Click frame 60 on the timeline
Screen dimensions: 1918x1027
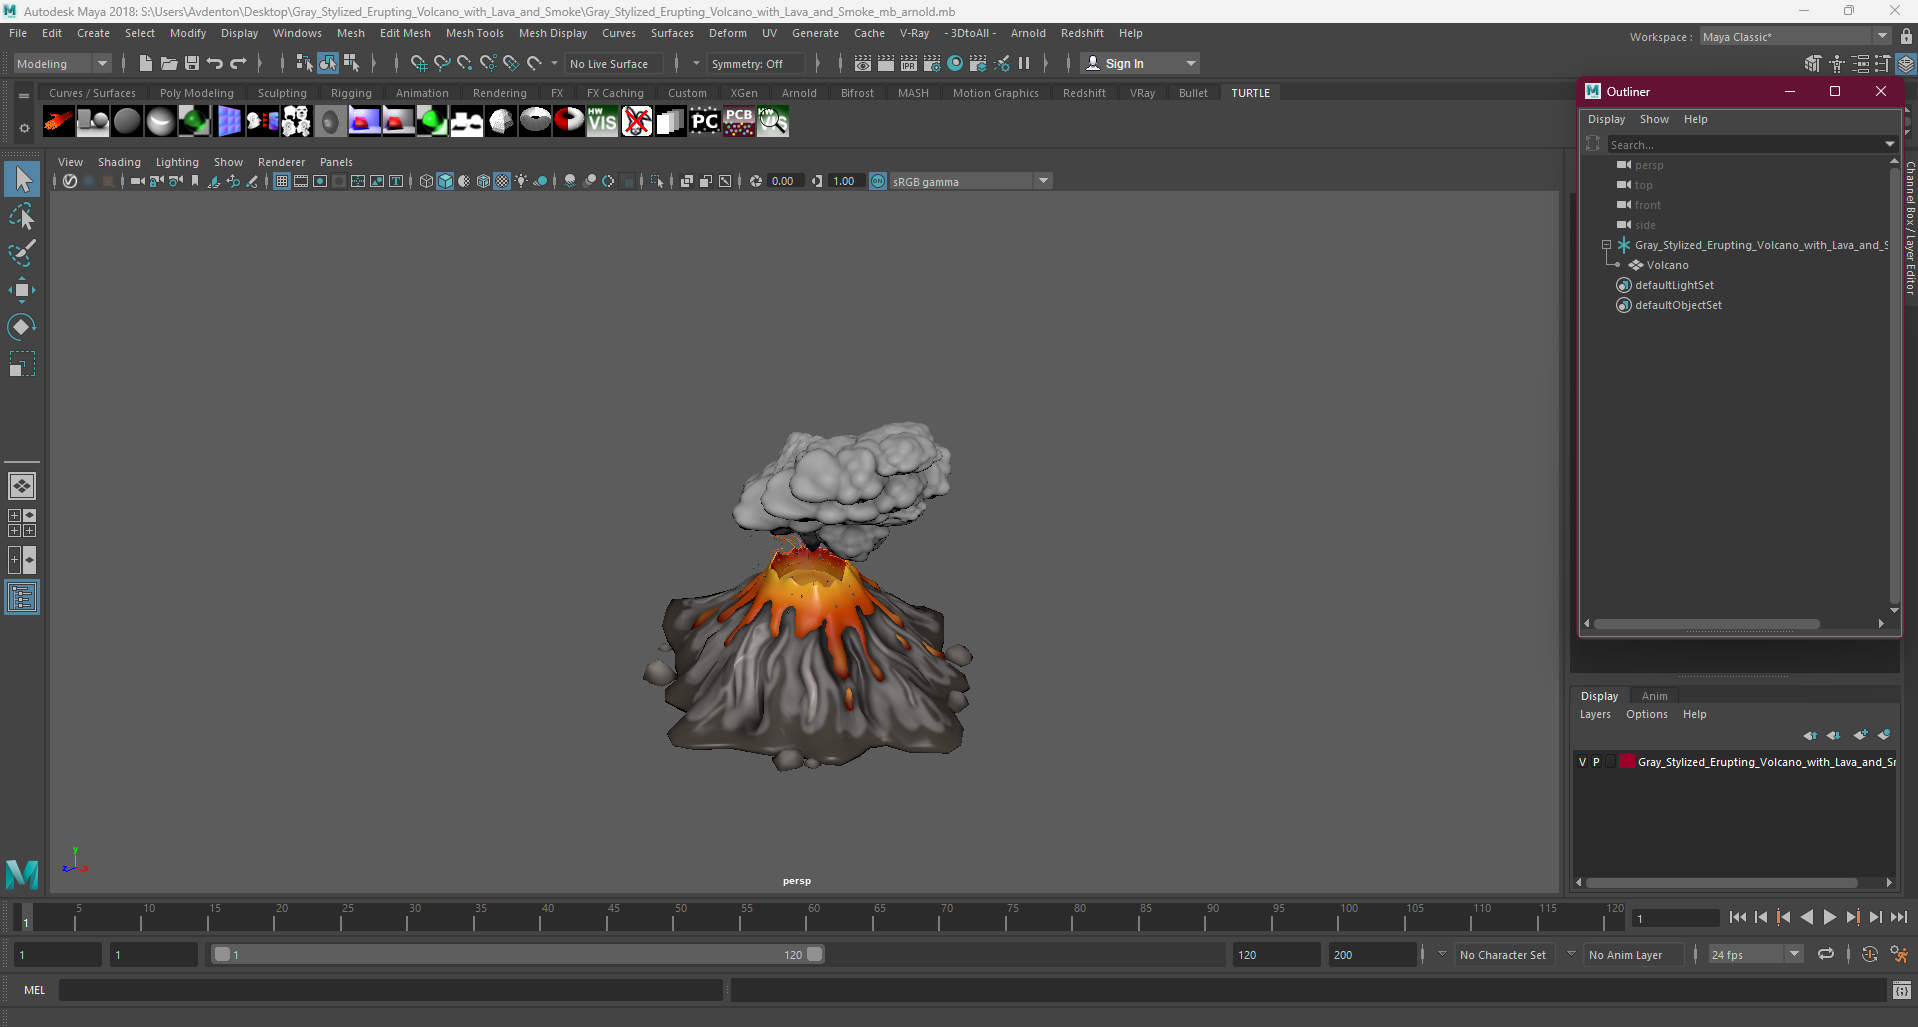pos(813,917)
